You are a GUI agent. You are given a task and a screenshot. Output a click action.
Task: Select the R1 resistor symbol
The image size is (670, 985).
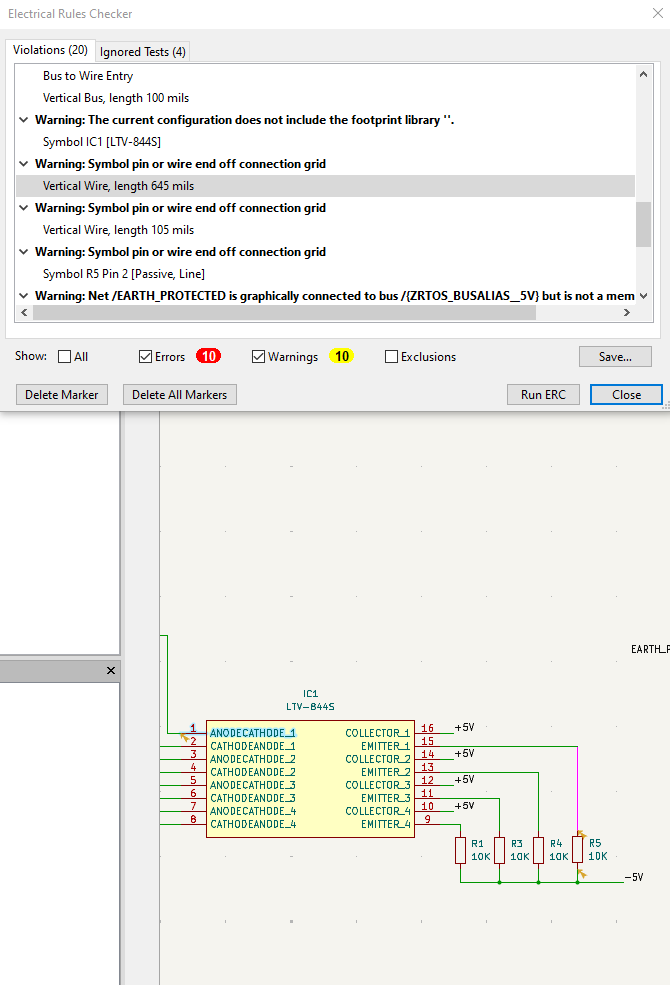460,850
